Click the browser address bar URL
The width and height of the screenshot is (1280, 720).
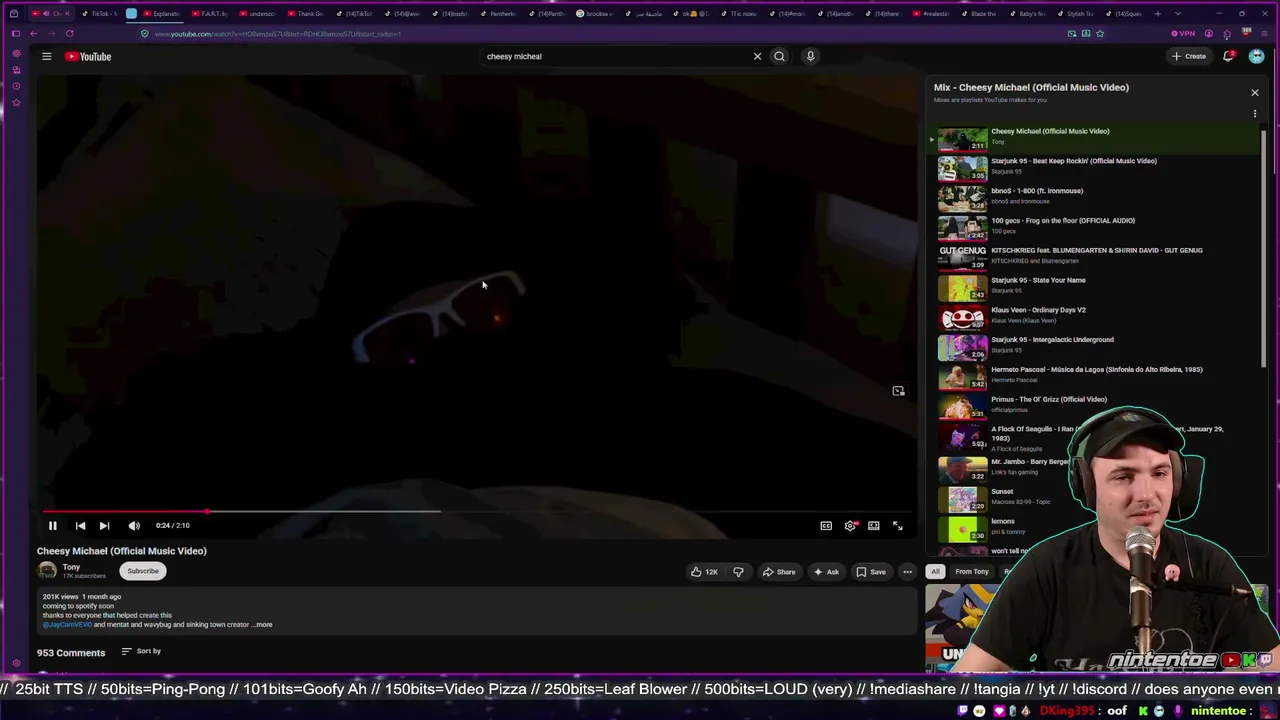tap(278, 34)
